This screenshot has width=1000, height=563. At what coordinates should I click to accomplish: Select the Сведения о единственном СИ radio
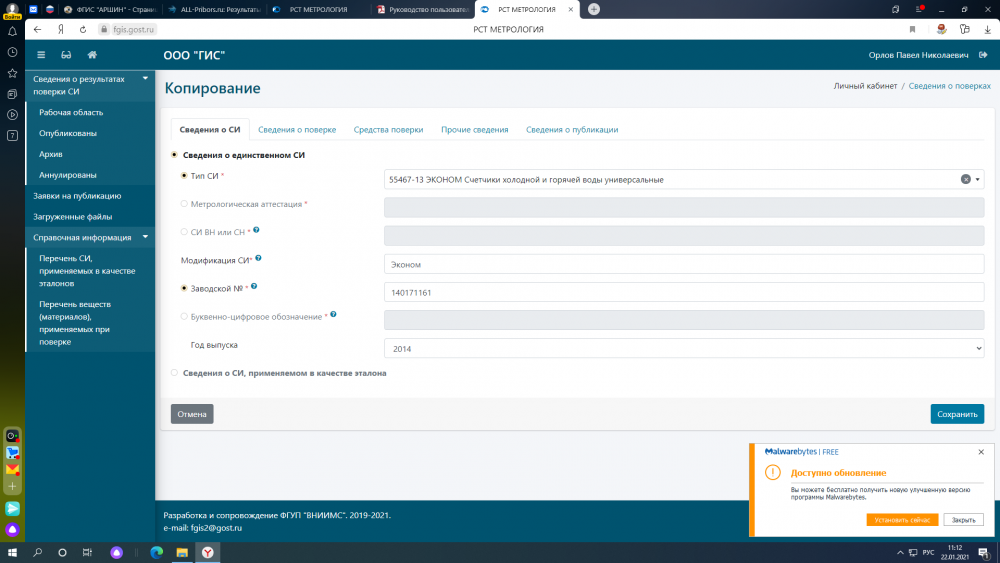coord(175,155)
